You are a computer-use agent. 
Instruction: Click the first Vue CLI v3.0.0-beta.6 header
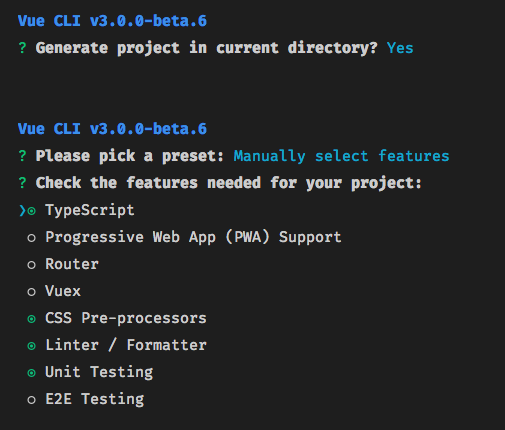pyautogui.click(x=112, y=21)
